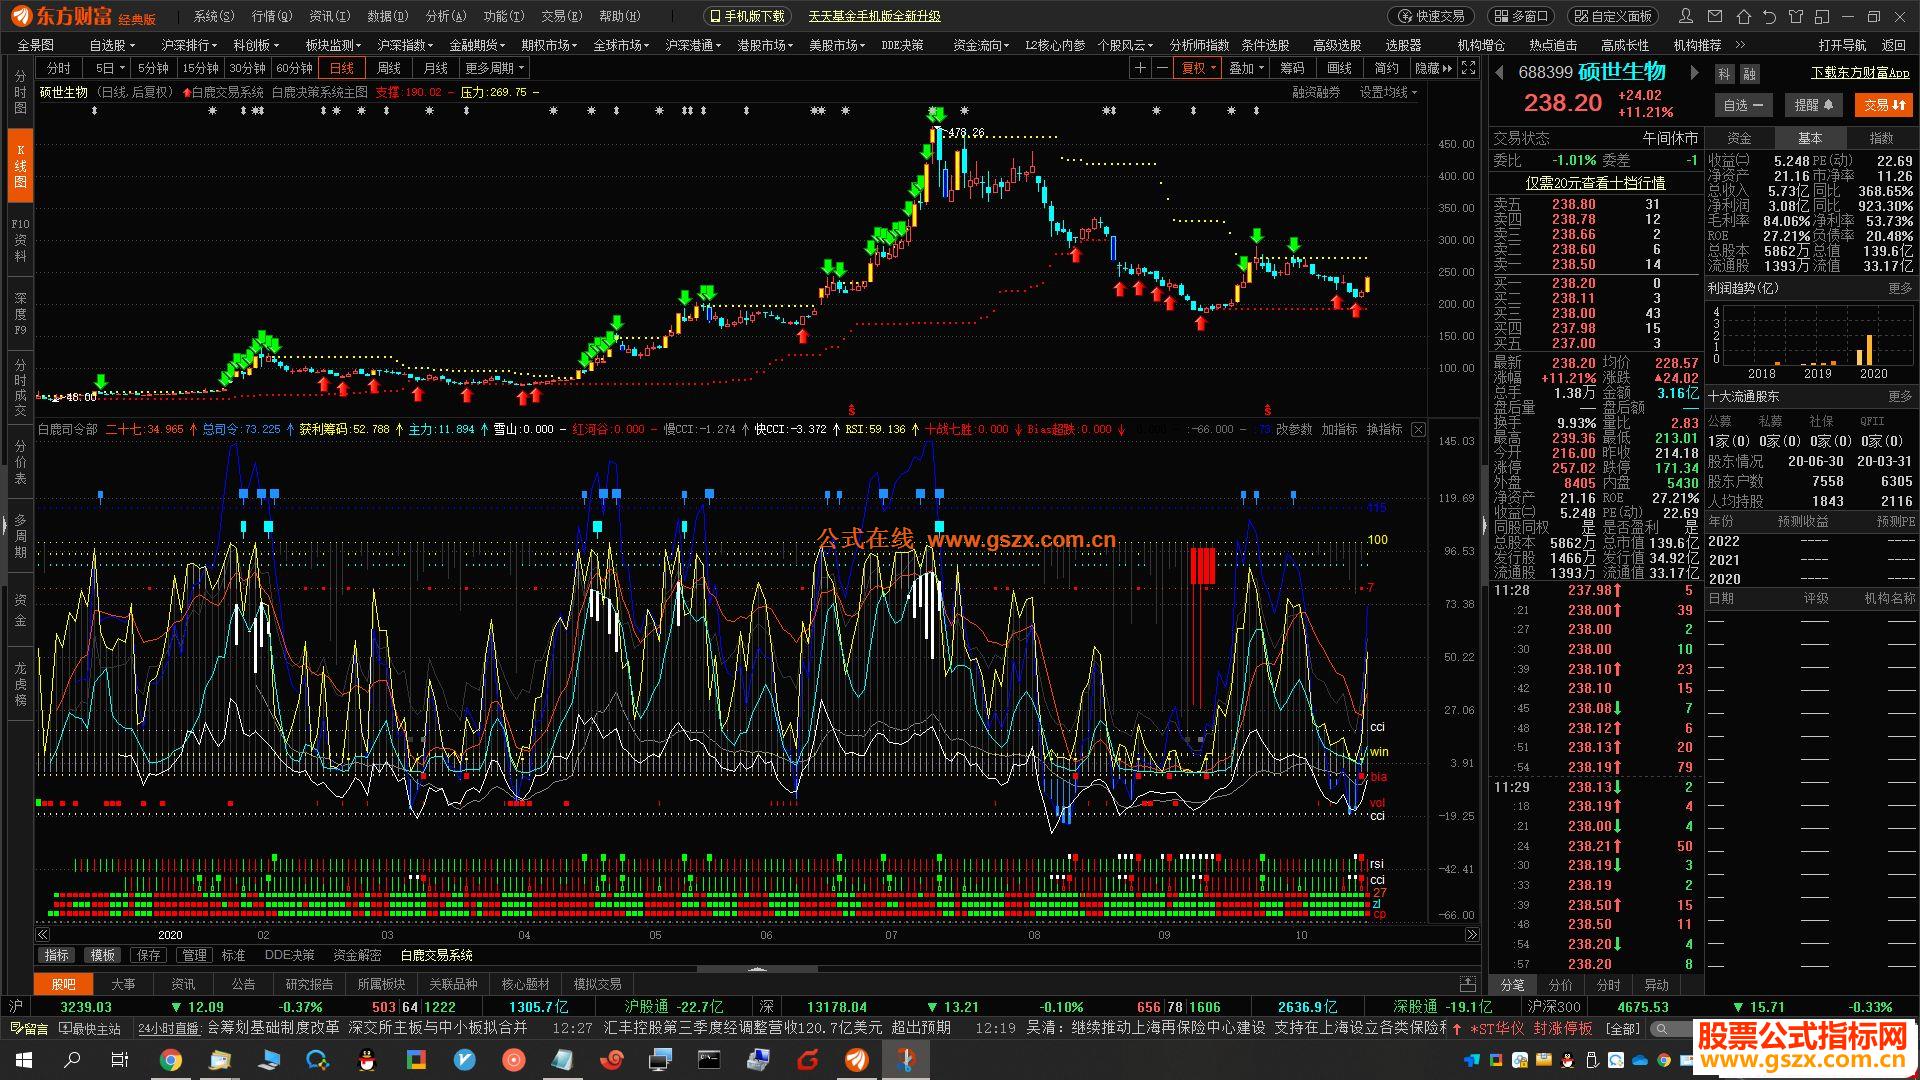Close the indicator sub-panel with the X

1418,429
